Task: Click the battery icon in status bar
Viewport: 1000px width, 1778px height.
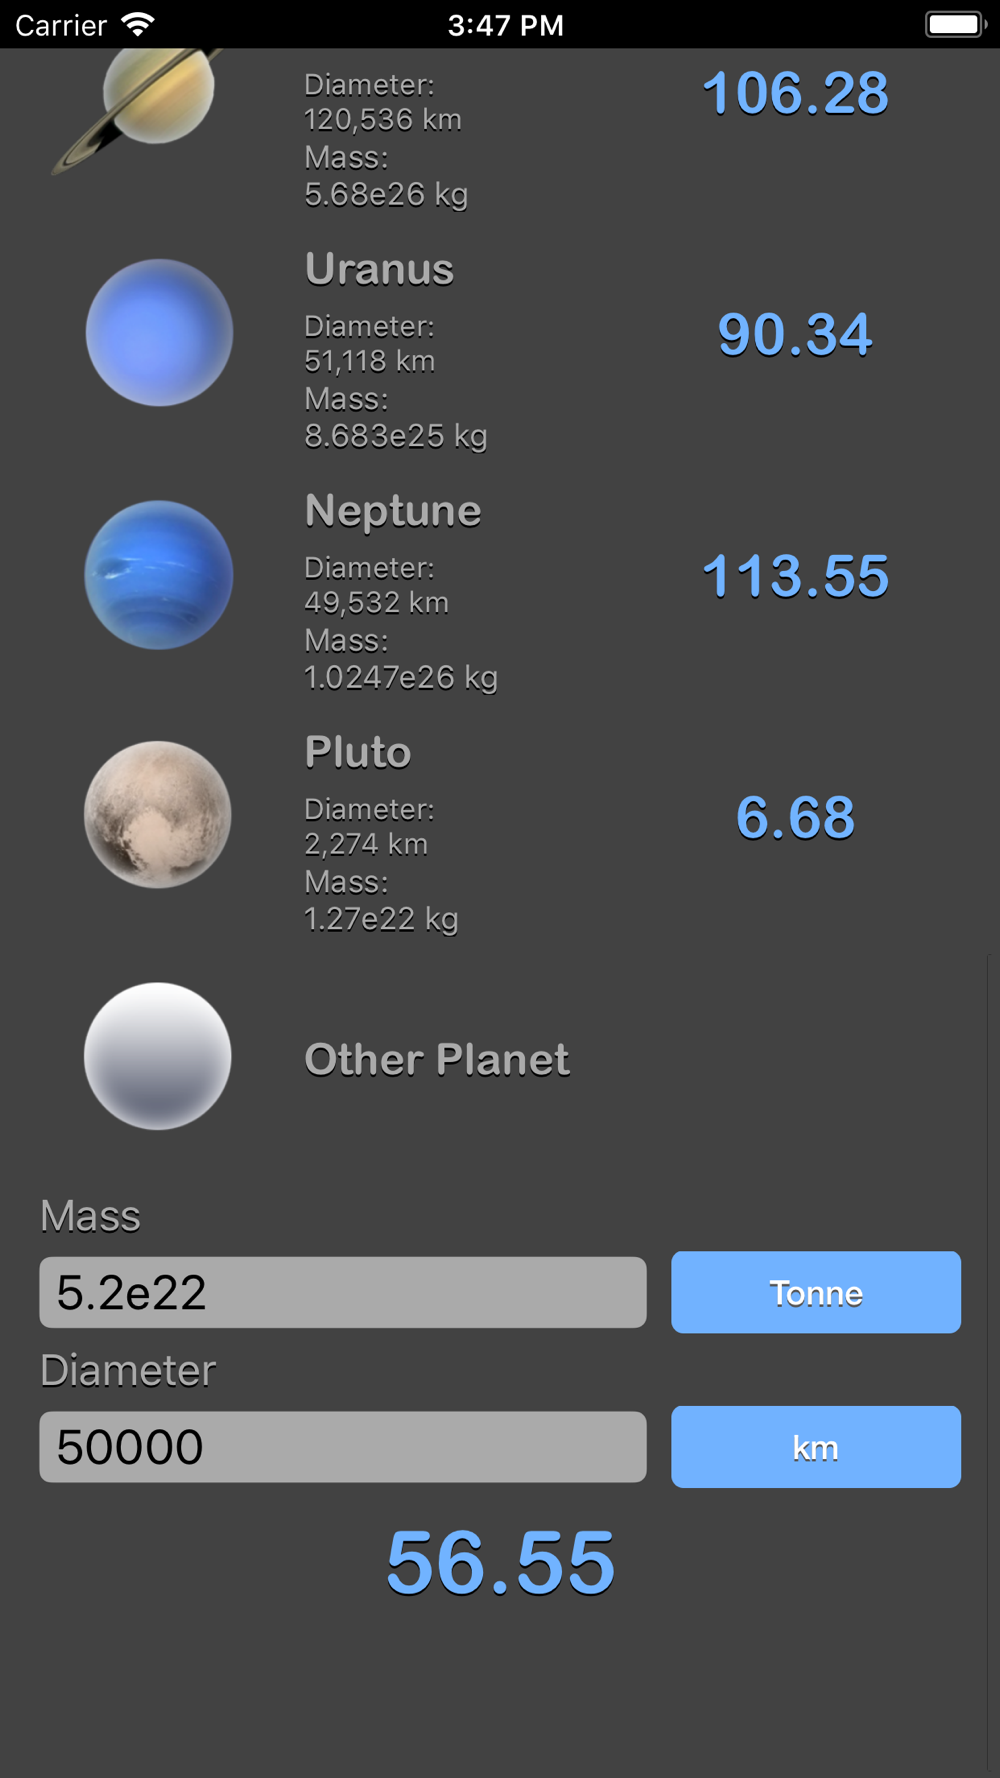Action: pos(955,24)
